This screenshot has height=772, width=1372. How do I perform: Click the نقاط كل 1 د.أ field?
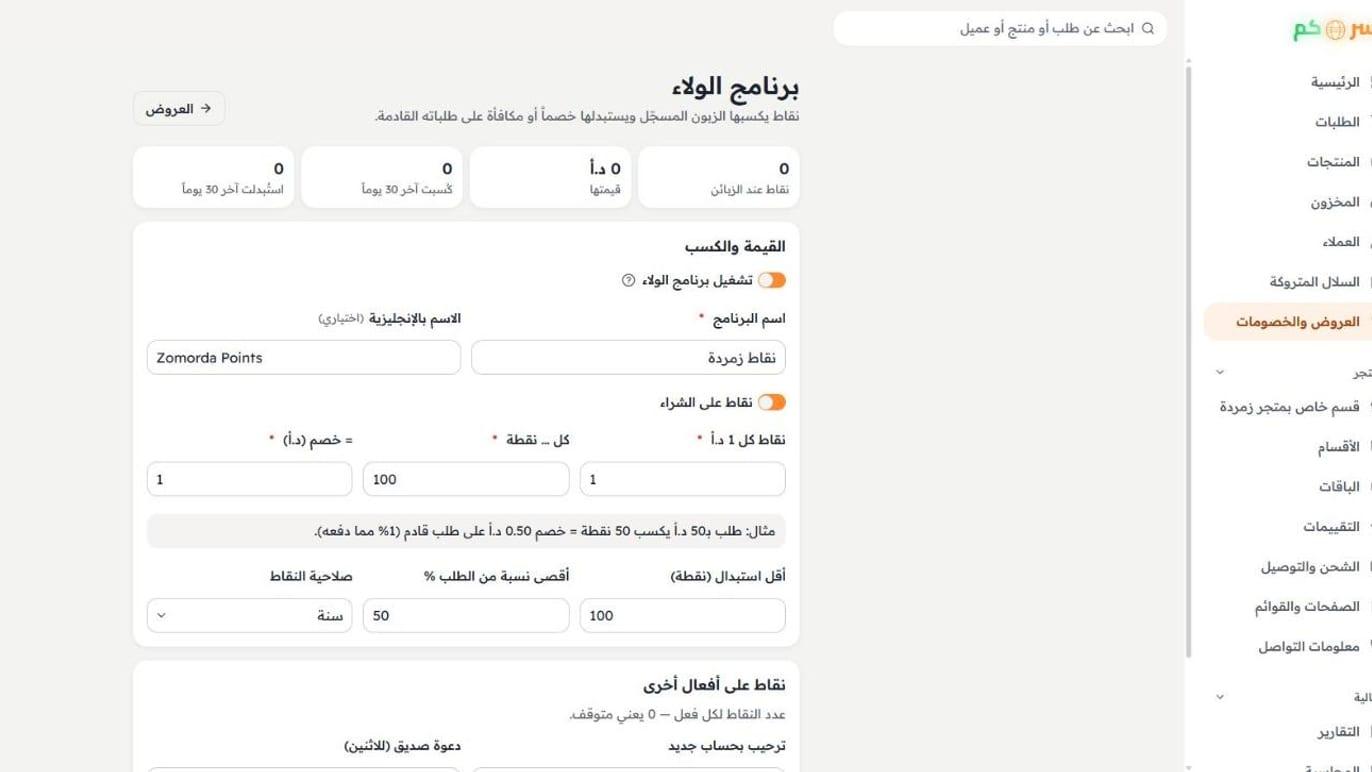(x=683, y=479)
